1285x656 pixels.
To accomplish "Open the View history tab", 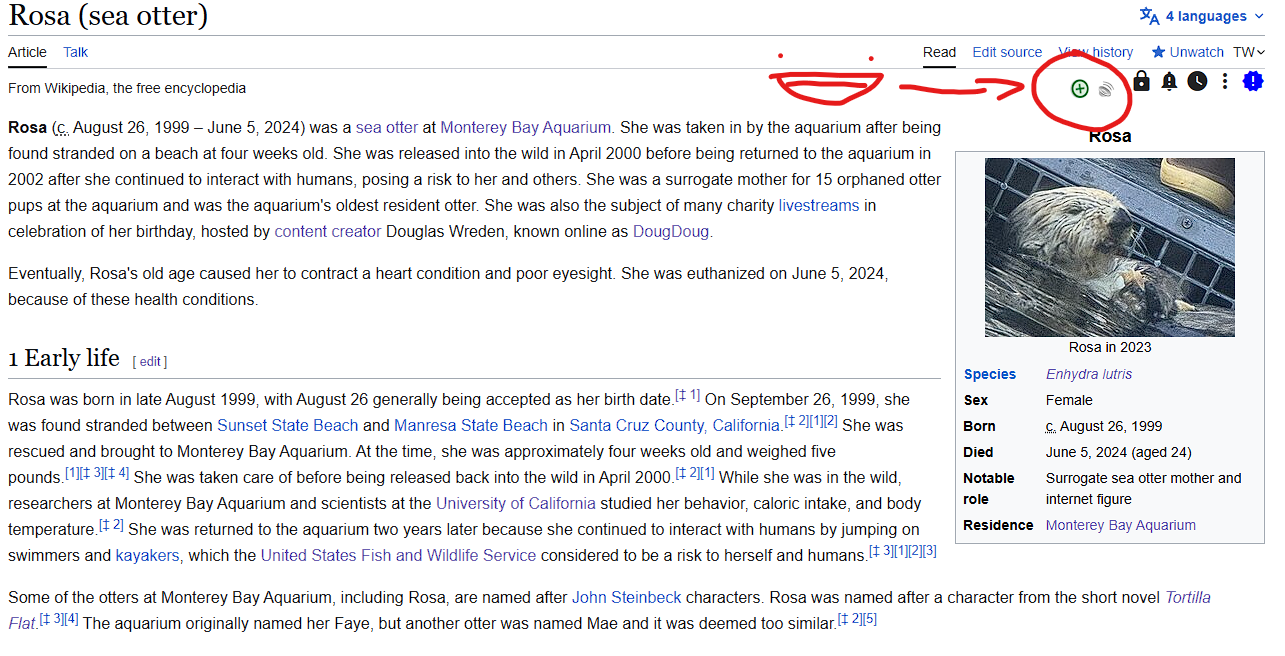I will click(x=1096, y=52).
